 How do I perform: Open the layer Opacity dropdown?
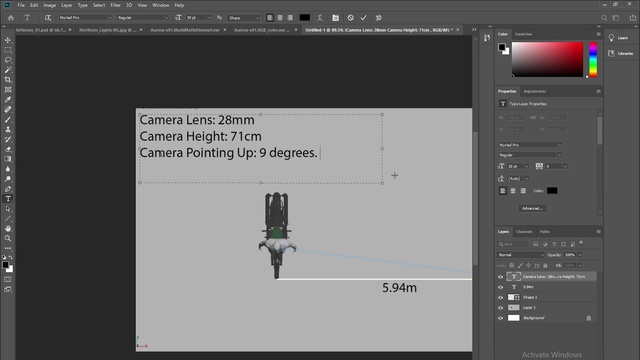point(580,255)
